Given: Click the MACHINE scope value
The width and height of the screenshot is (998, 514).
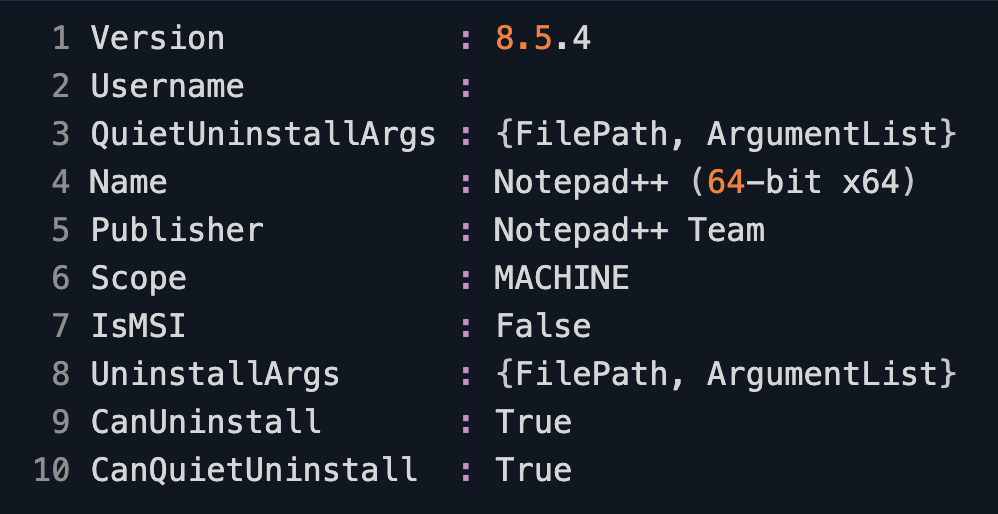Looking at the screenshot, I should coord(562,278).
